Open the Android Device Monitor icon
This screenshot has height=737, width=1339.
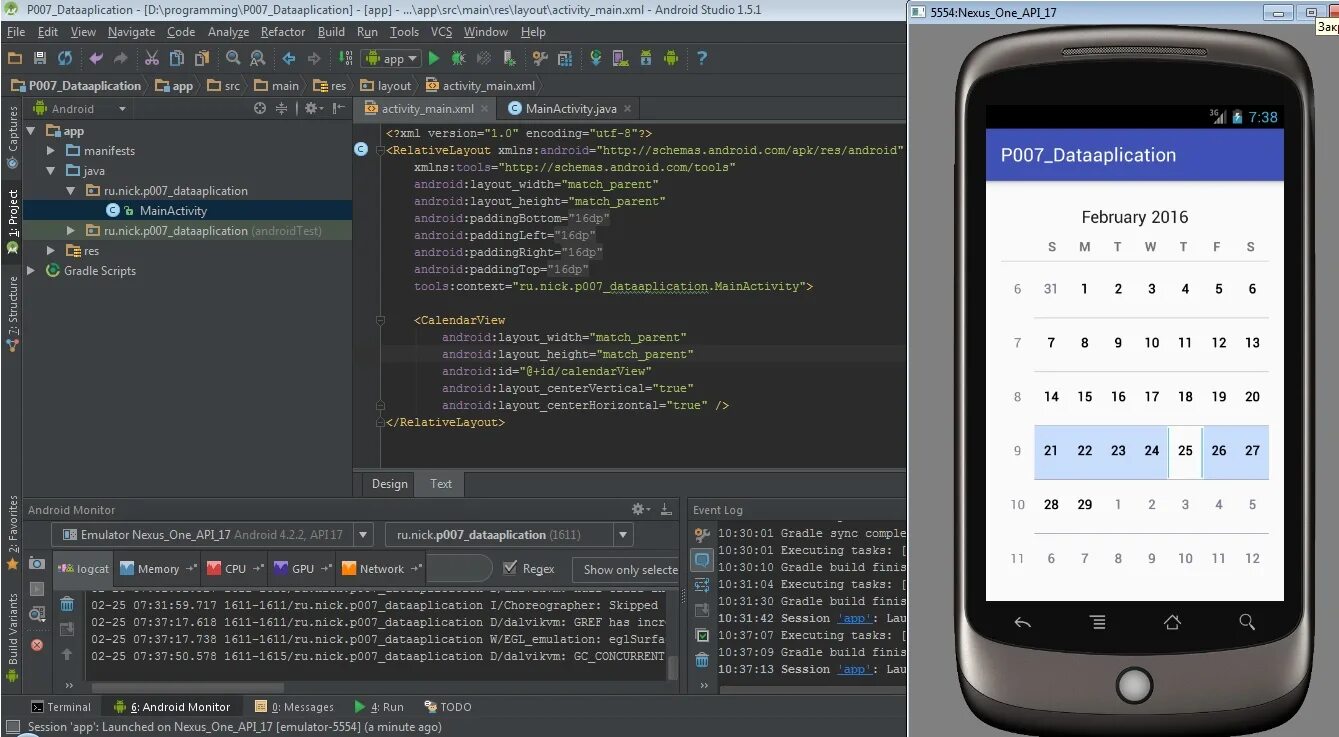[x=670, y=59]
